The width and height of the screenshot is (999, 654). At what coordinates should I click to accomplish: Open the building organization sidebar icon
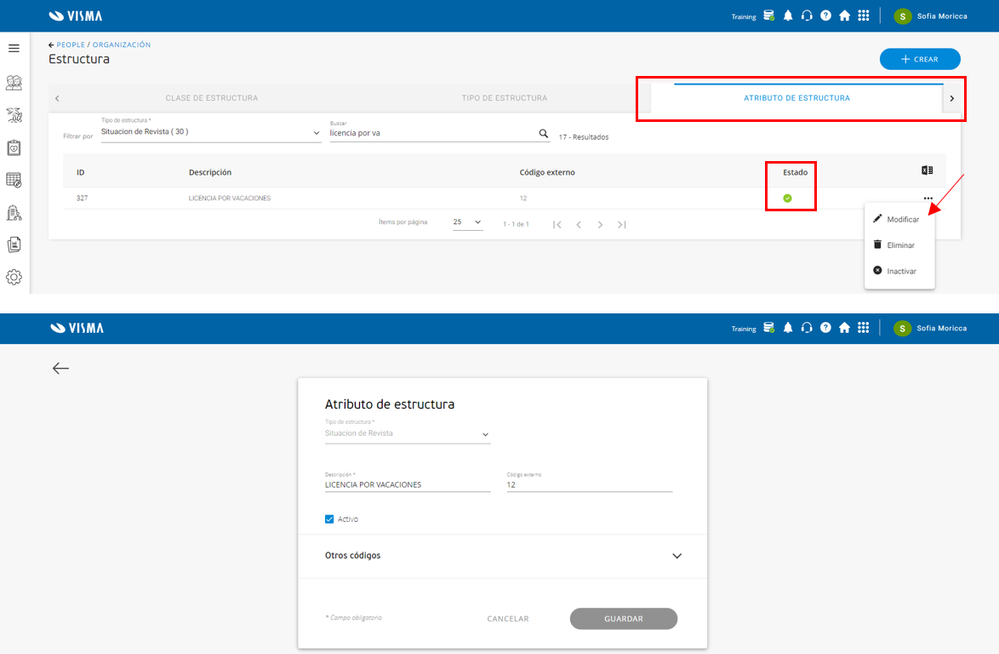coord(14,213)
